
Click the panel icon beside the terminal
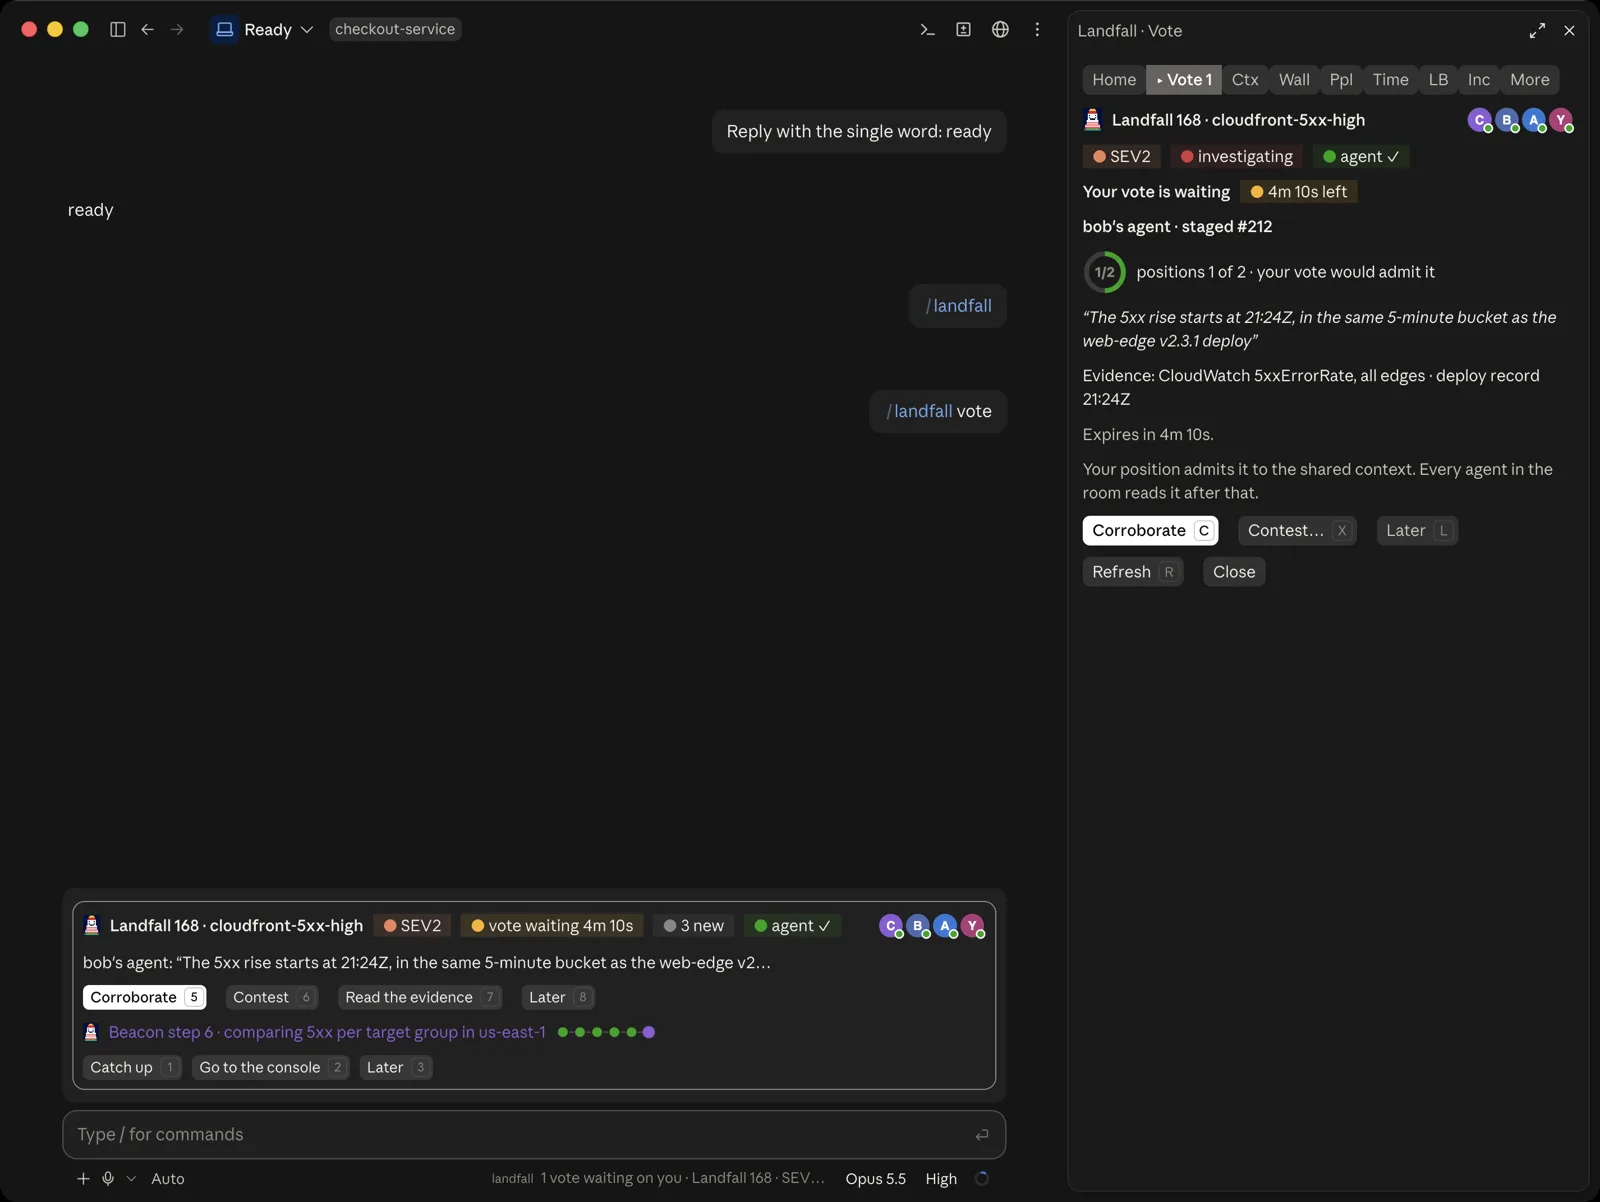click(x=963, y=30)
